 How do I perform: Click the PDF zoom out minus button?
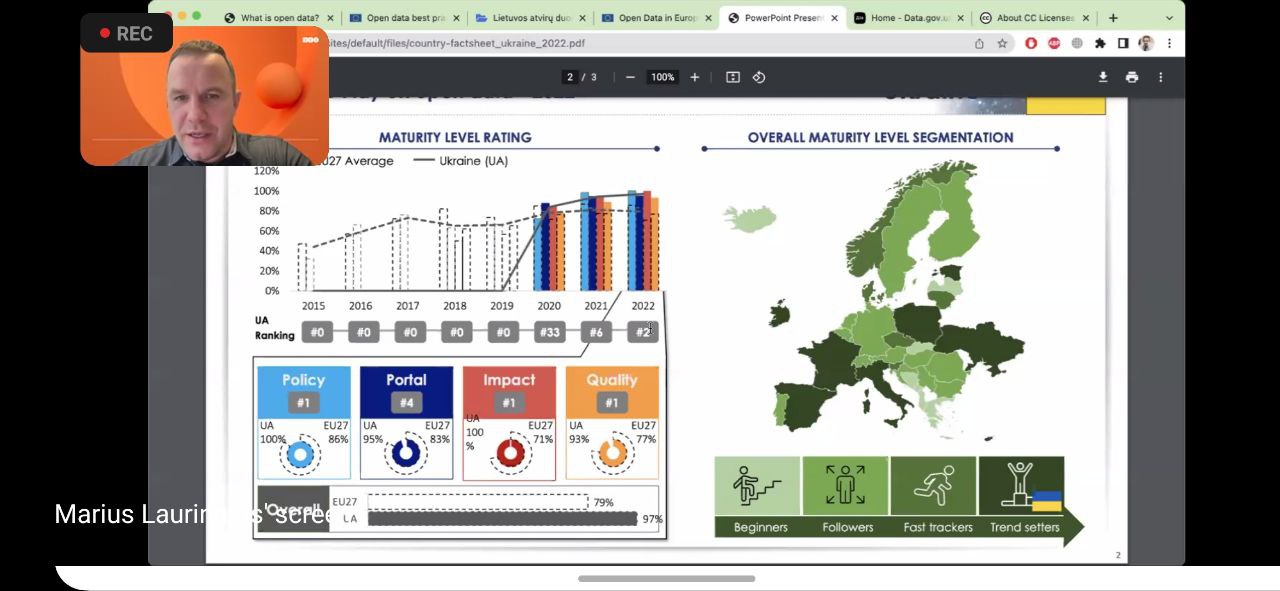630,77
